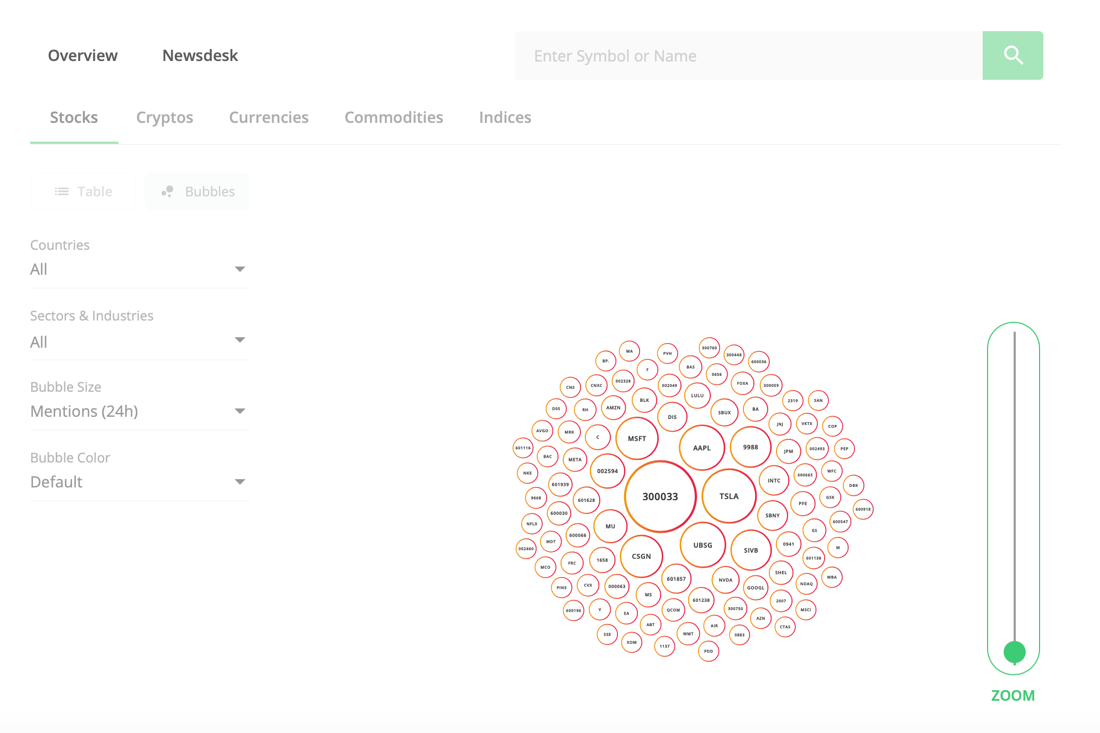Select the 601939 bubble
1100x733 pixels.
click(561, 484)
